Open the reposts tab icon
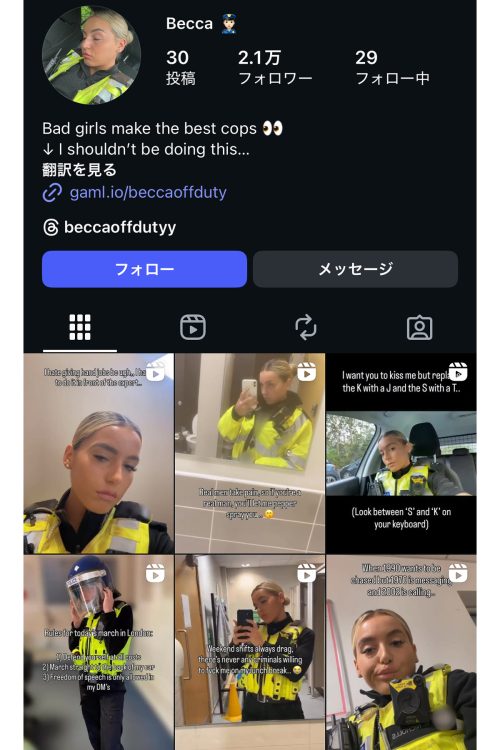500x750 pixels. [306, 328]
